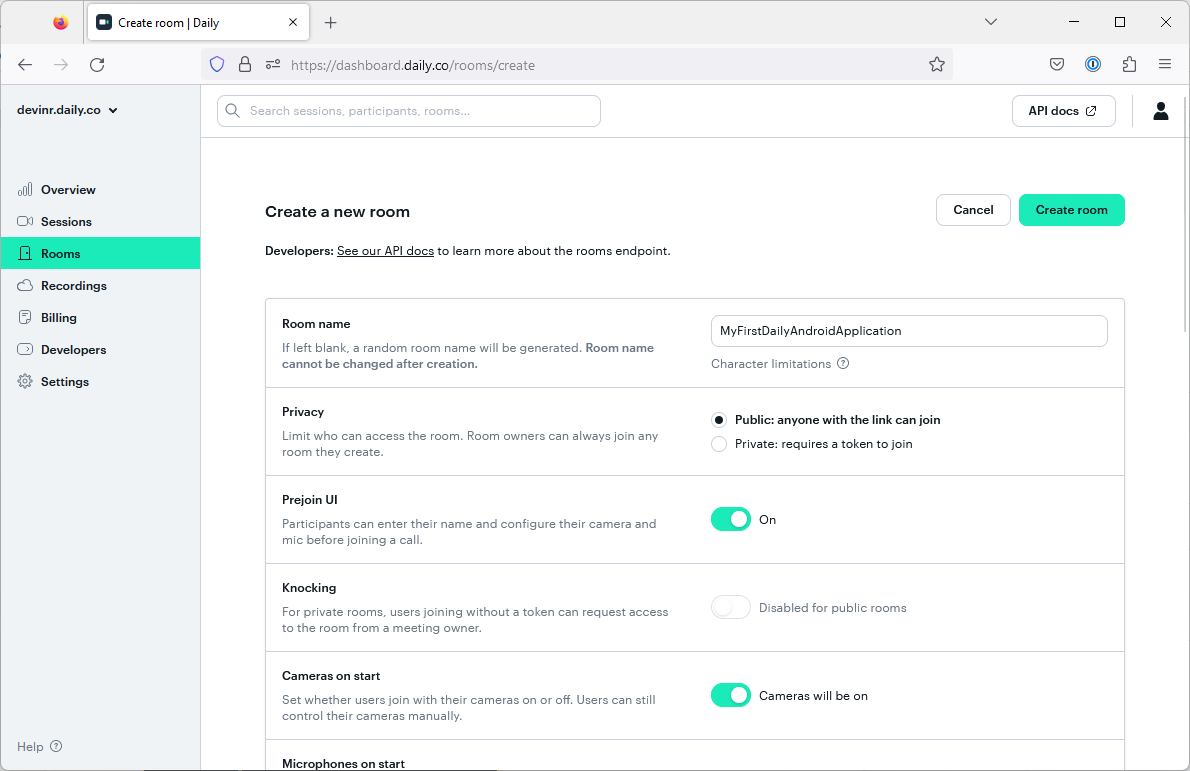Select the Rooms door icon
This screenshot has height=771, width=1190.
click(x=25, y=253)
